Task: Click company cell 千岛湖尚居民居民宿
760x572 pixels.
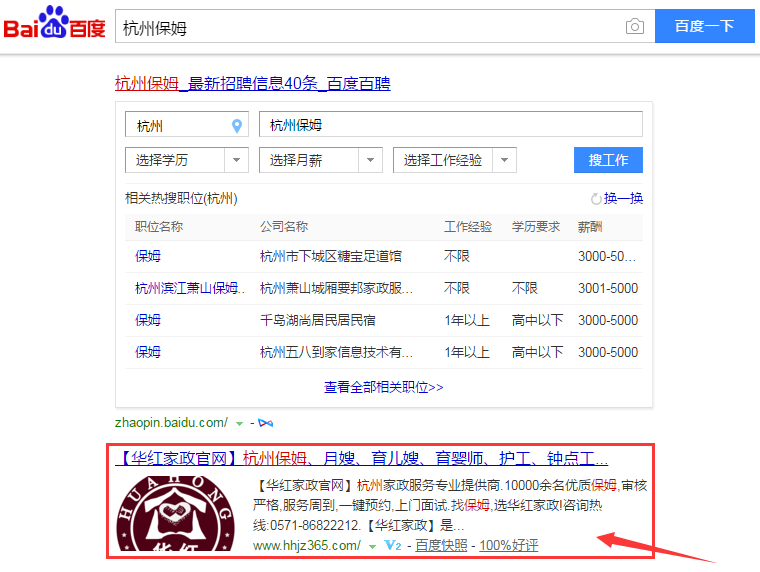Action: click(x=318, y=320)
